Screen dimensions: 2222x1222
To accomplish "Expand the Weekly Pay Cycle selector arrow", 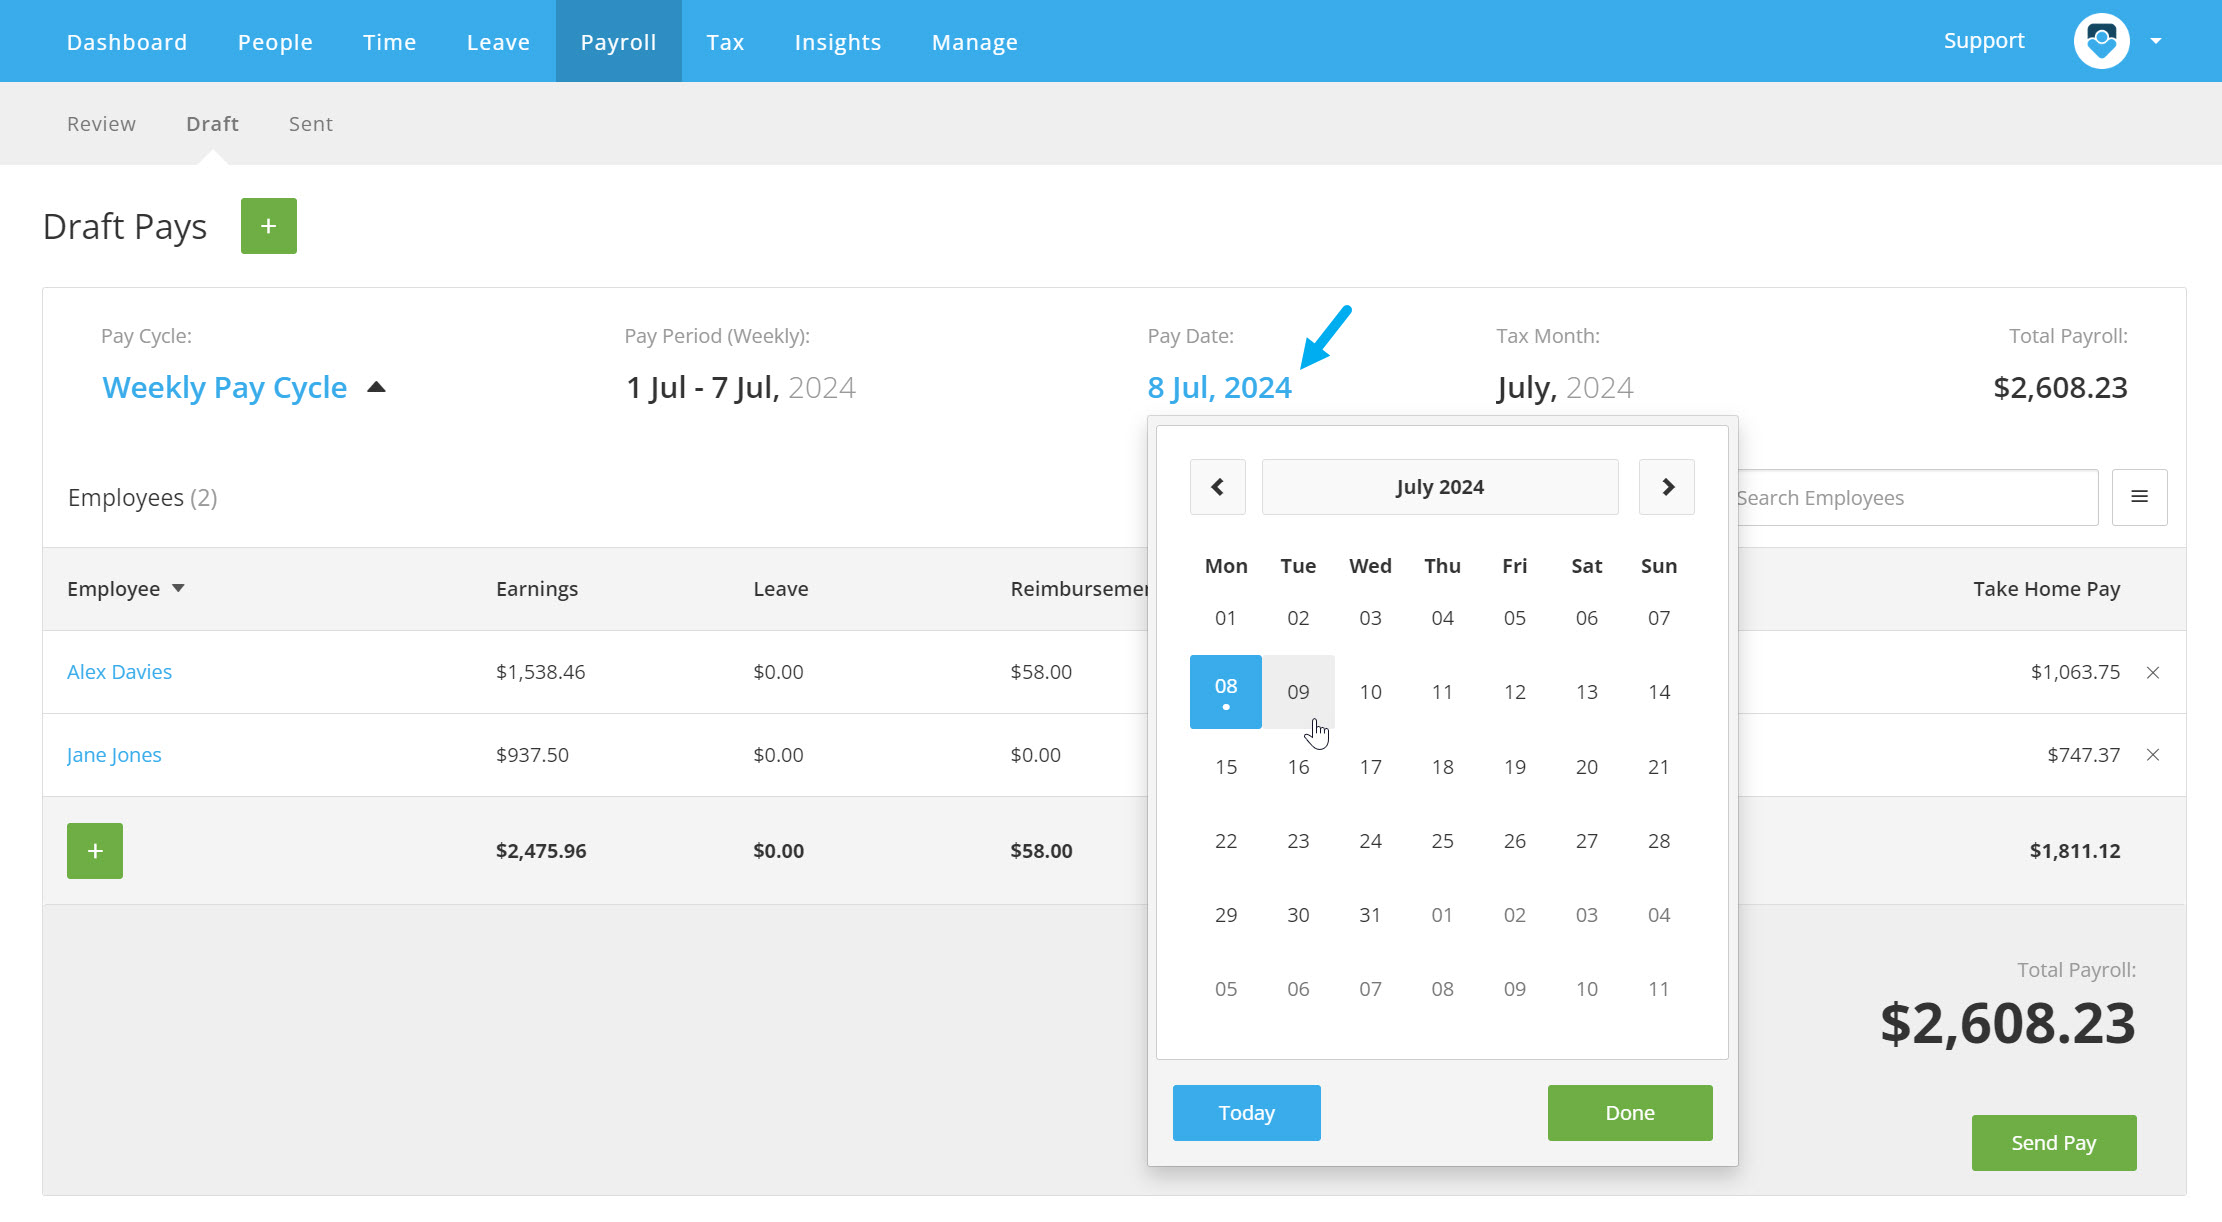I will (x=376, y=387).
